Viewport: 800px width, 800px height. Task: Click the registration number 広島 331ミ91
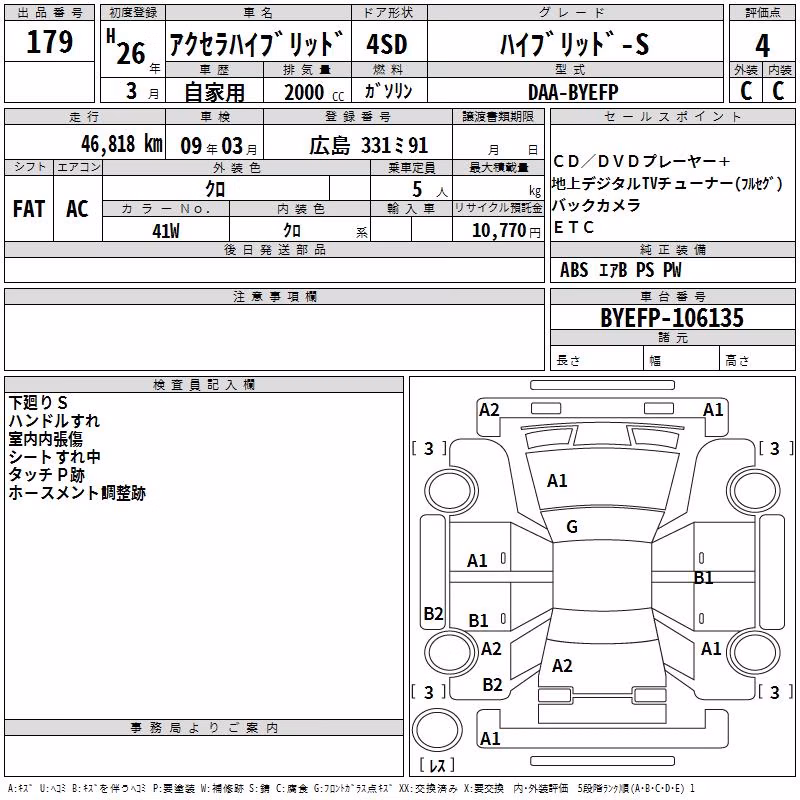pos(368,145)
